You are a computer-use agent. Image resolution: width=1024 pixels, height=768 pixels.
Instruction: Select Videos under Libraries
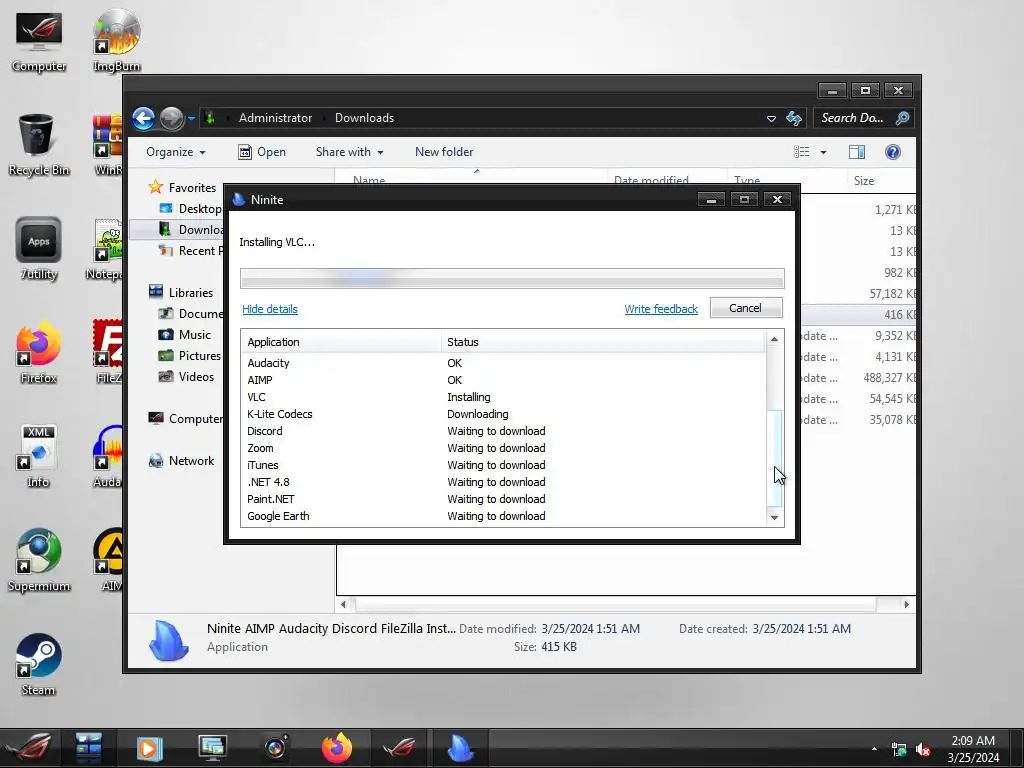tap(196, 377)
